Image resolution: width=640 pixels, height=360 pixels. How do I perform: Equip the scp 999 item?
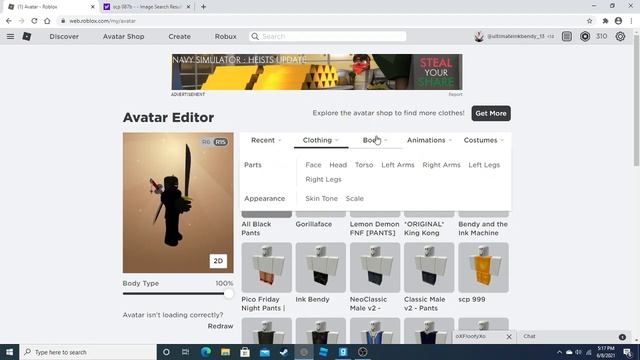(483, 267)
